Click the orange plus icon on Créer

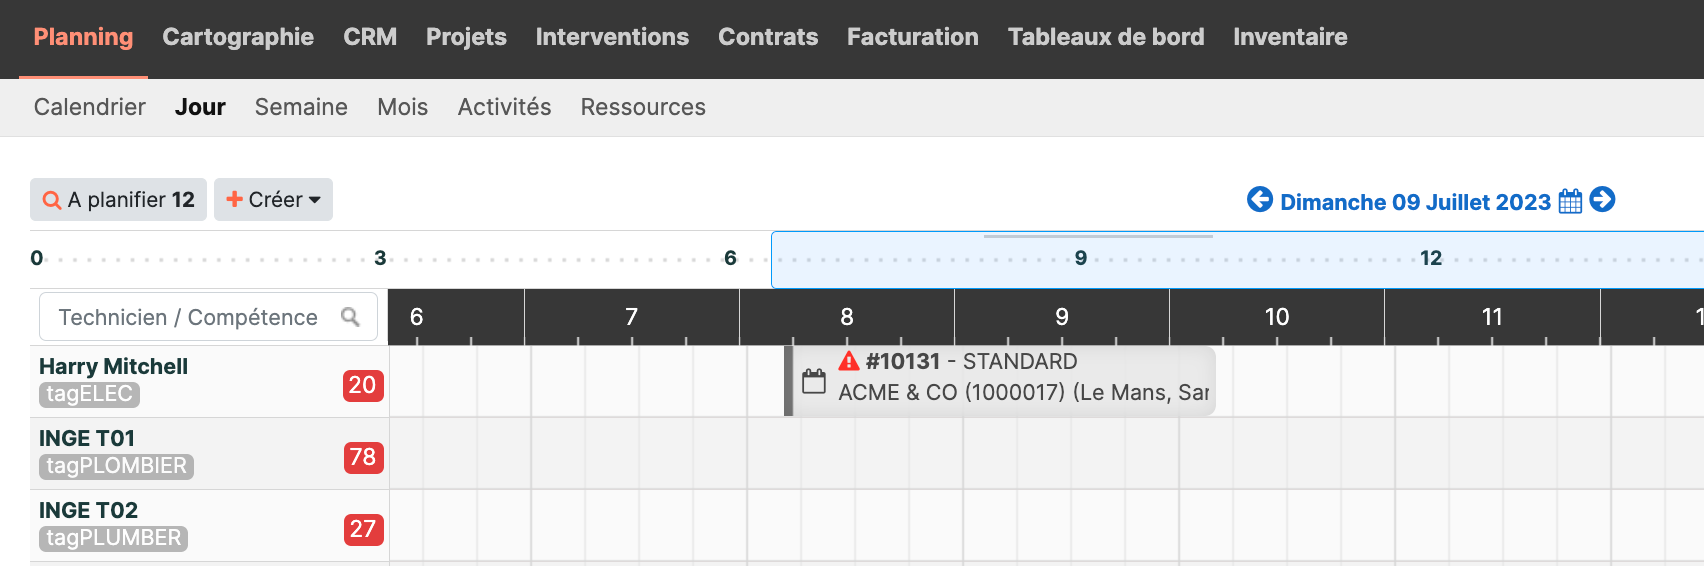[235, 199]
